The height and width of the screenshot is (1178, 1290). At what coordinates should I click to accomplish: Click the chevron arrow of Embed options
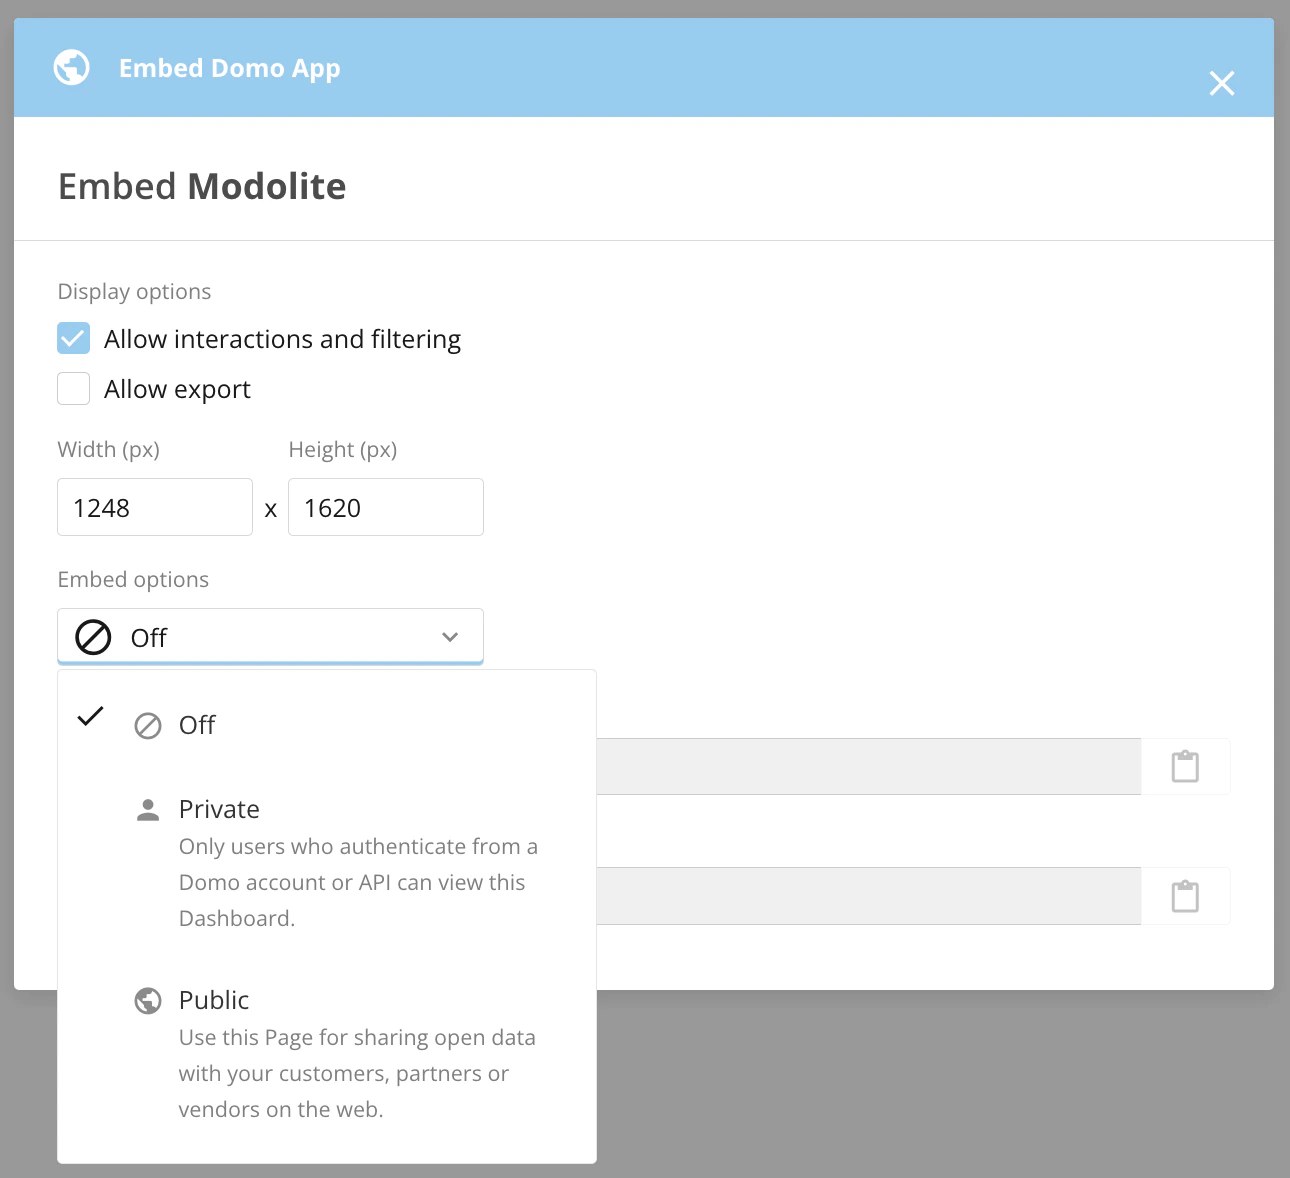coord(450,637)
